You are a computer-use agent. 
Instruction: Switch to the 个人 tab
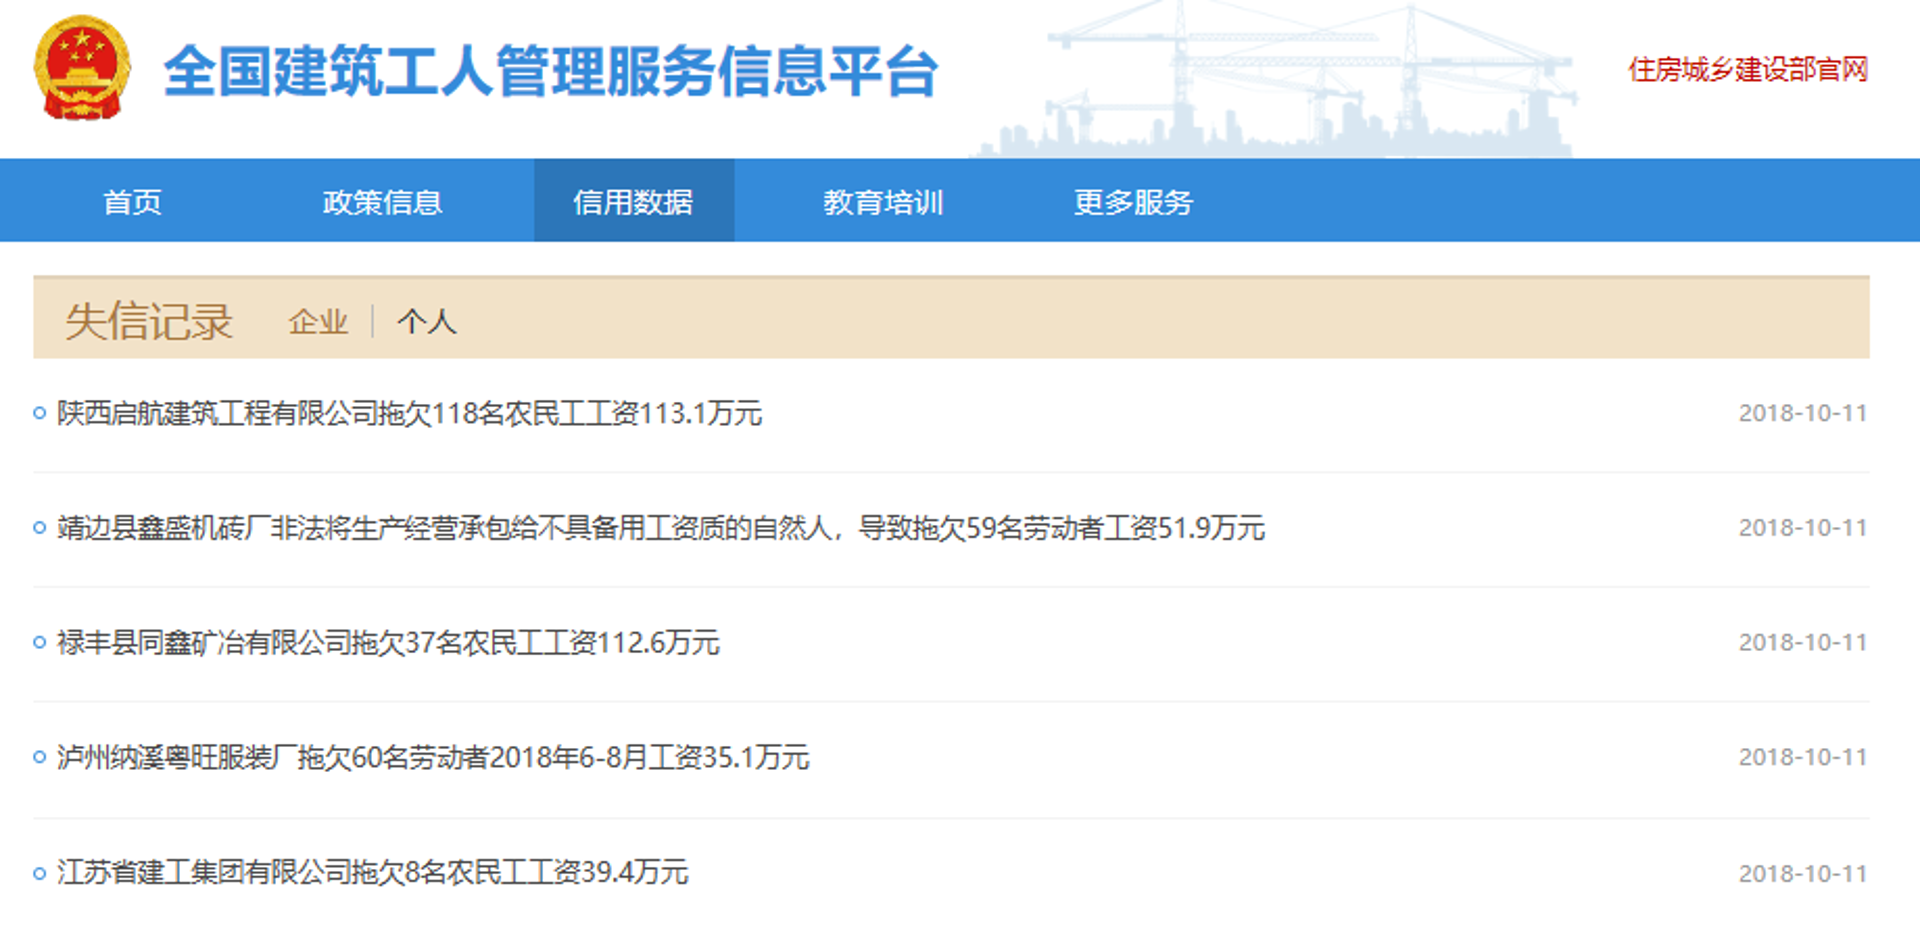pyautogui.click(x=427, y=322)
